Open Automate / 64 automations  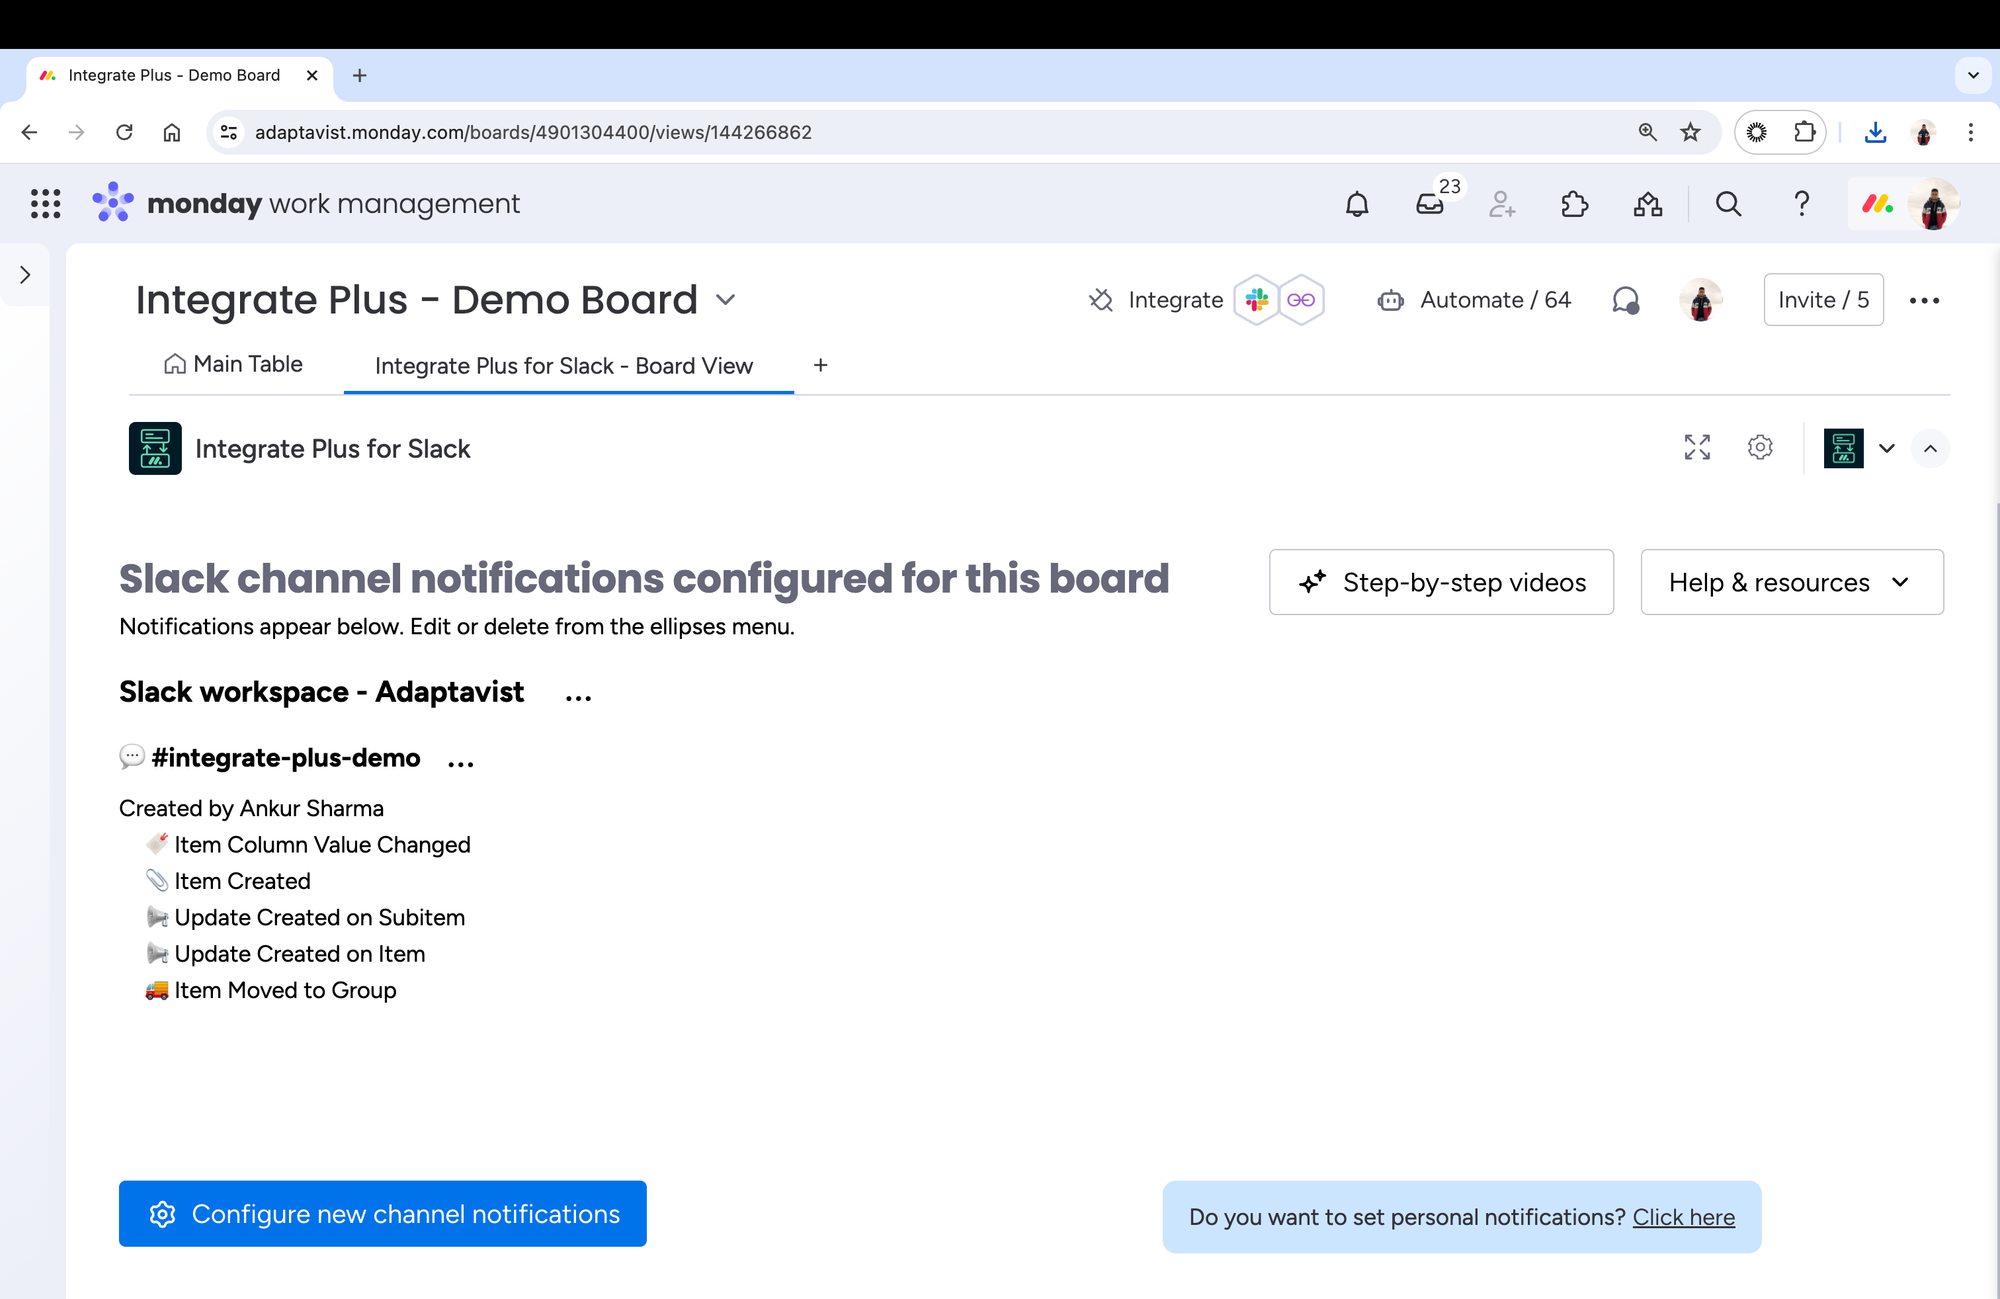pyautogui.click(x=1474, y=300)
